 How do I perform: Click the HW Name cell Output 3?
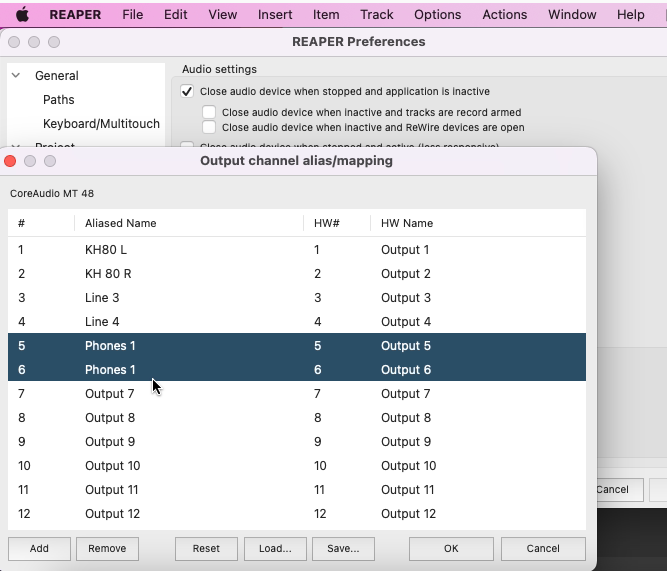(x=406, y=297)
